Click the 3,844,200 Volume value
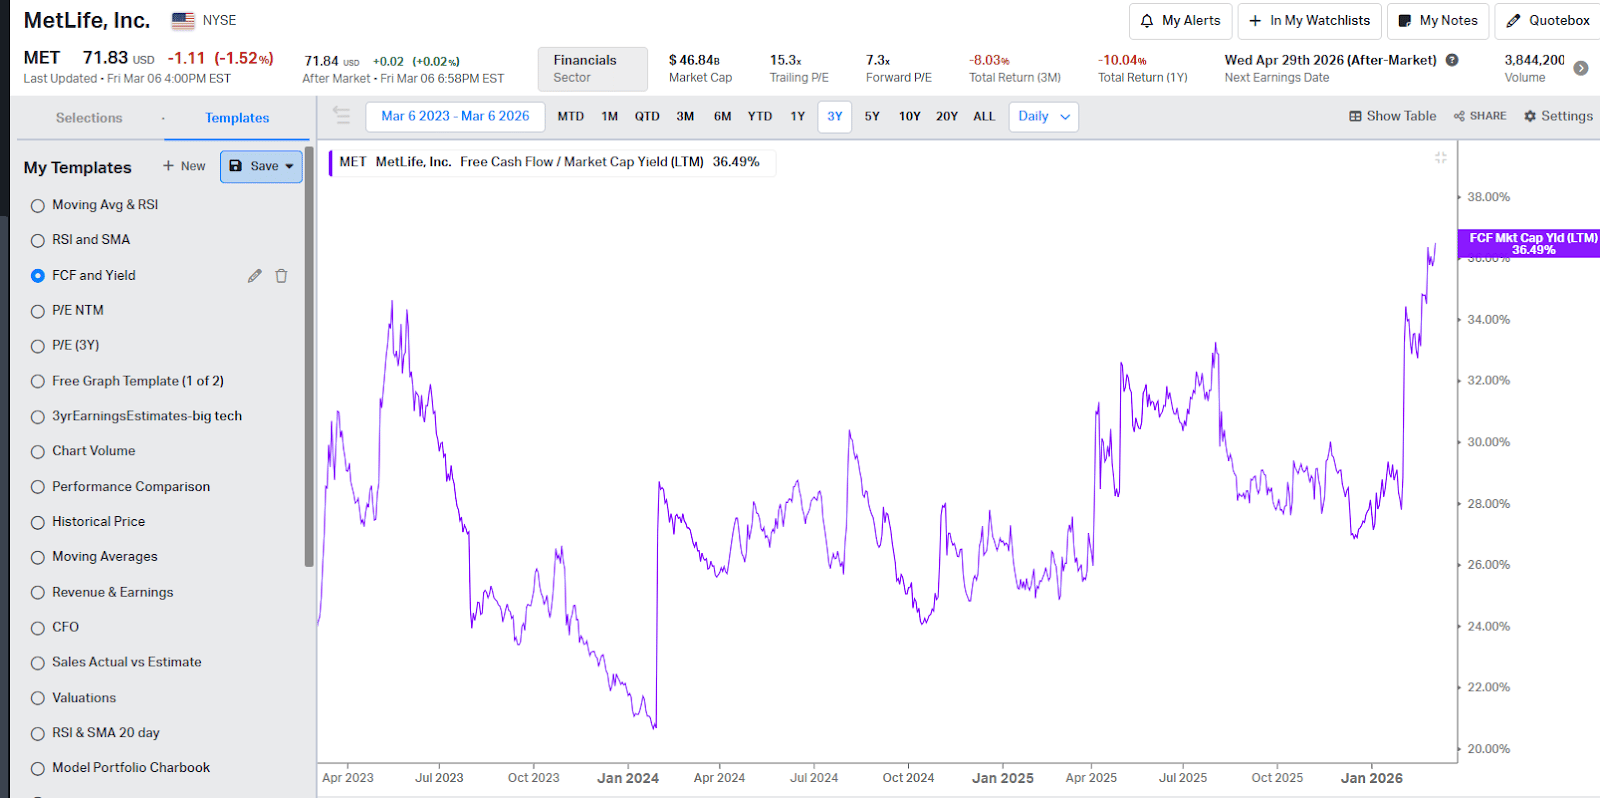Viewport: 1600px width, 798px height. (x=1535, y=61)
